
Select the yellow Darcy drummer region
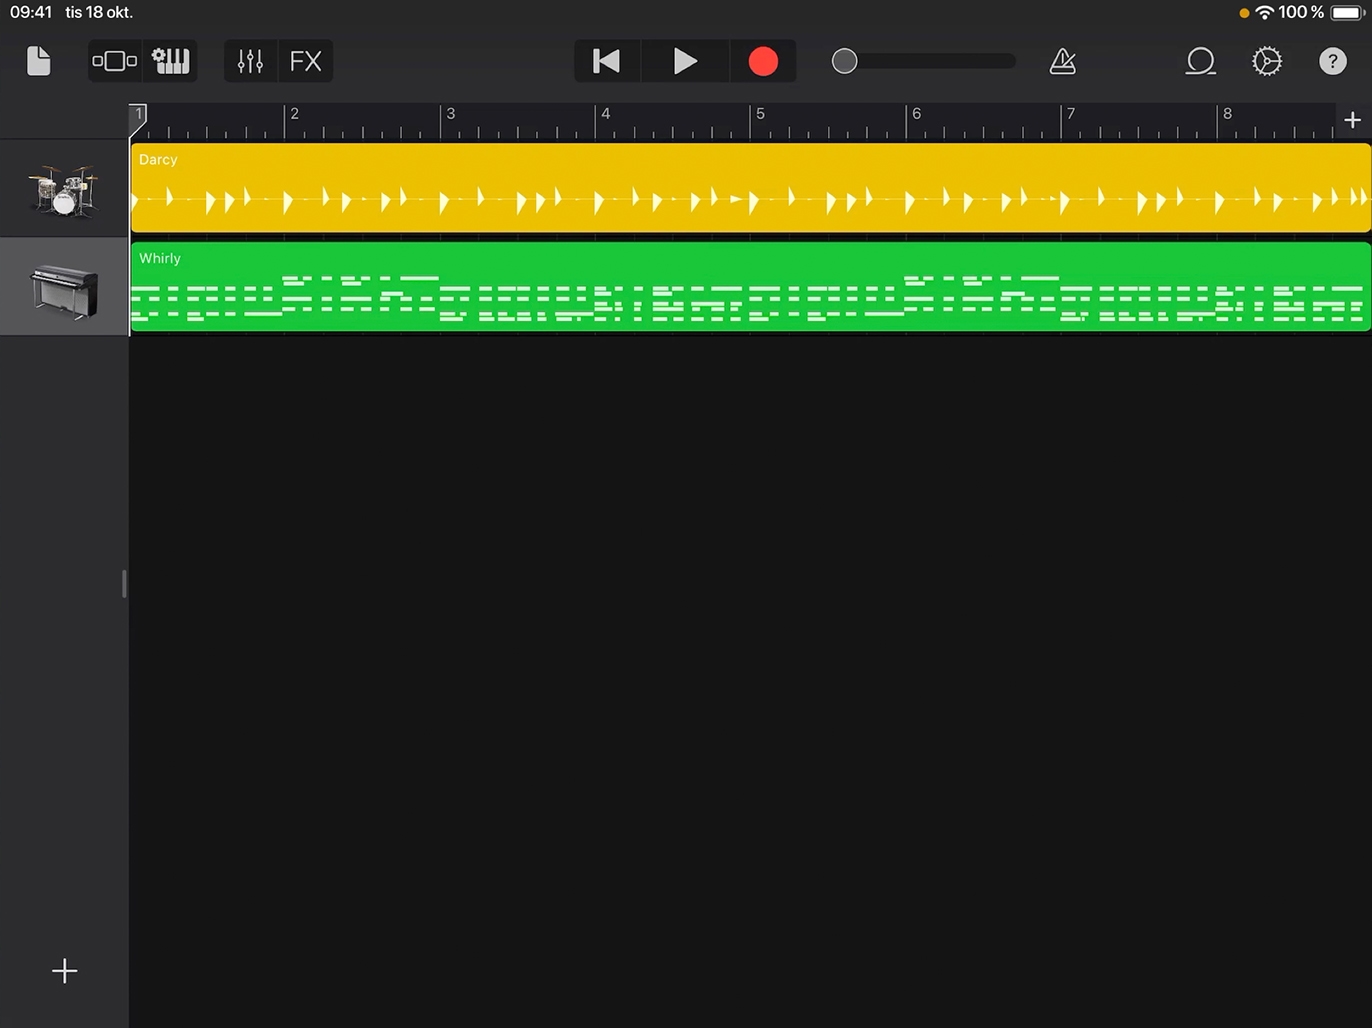click(751, 188)
